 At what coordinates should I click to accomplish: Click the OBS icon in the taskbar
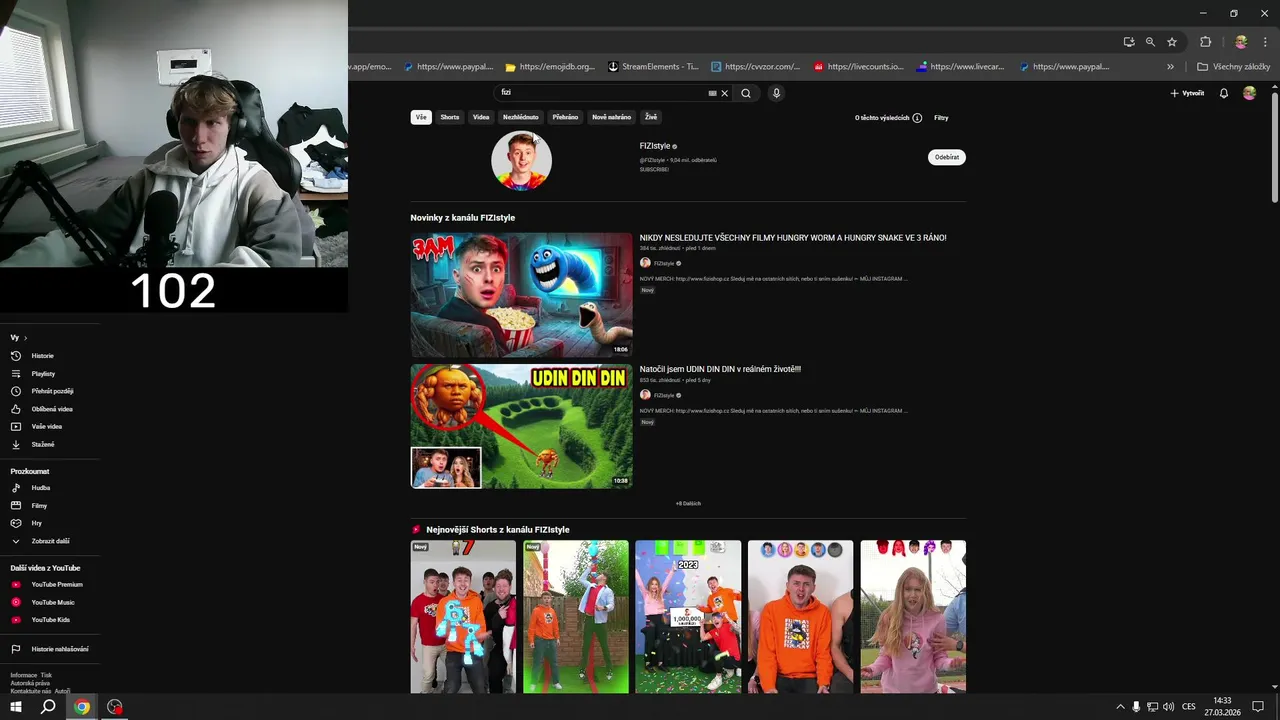(115, 707)
